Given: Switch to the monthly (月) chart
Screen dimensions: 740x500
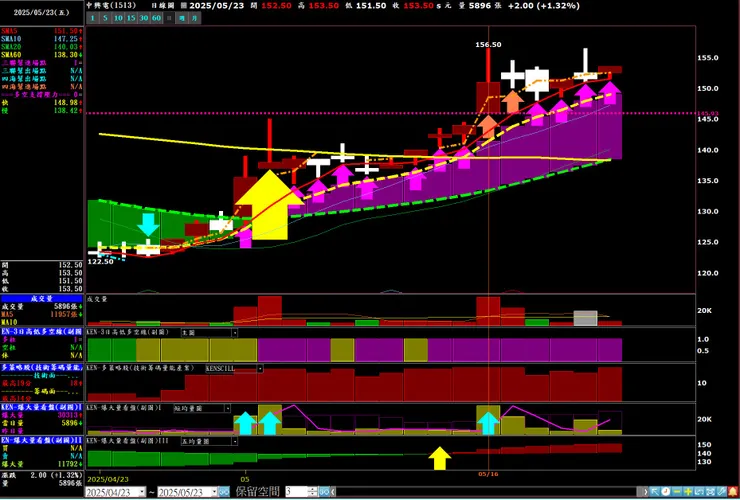Looking at the screenshot, I should 194,18.
